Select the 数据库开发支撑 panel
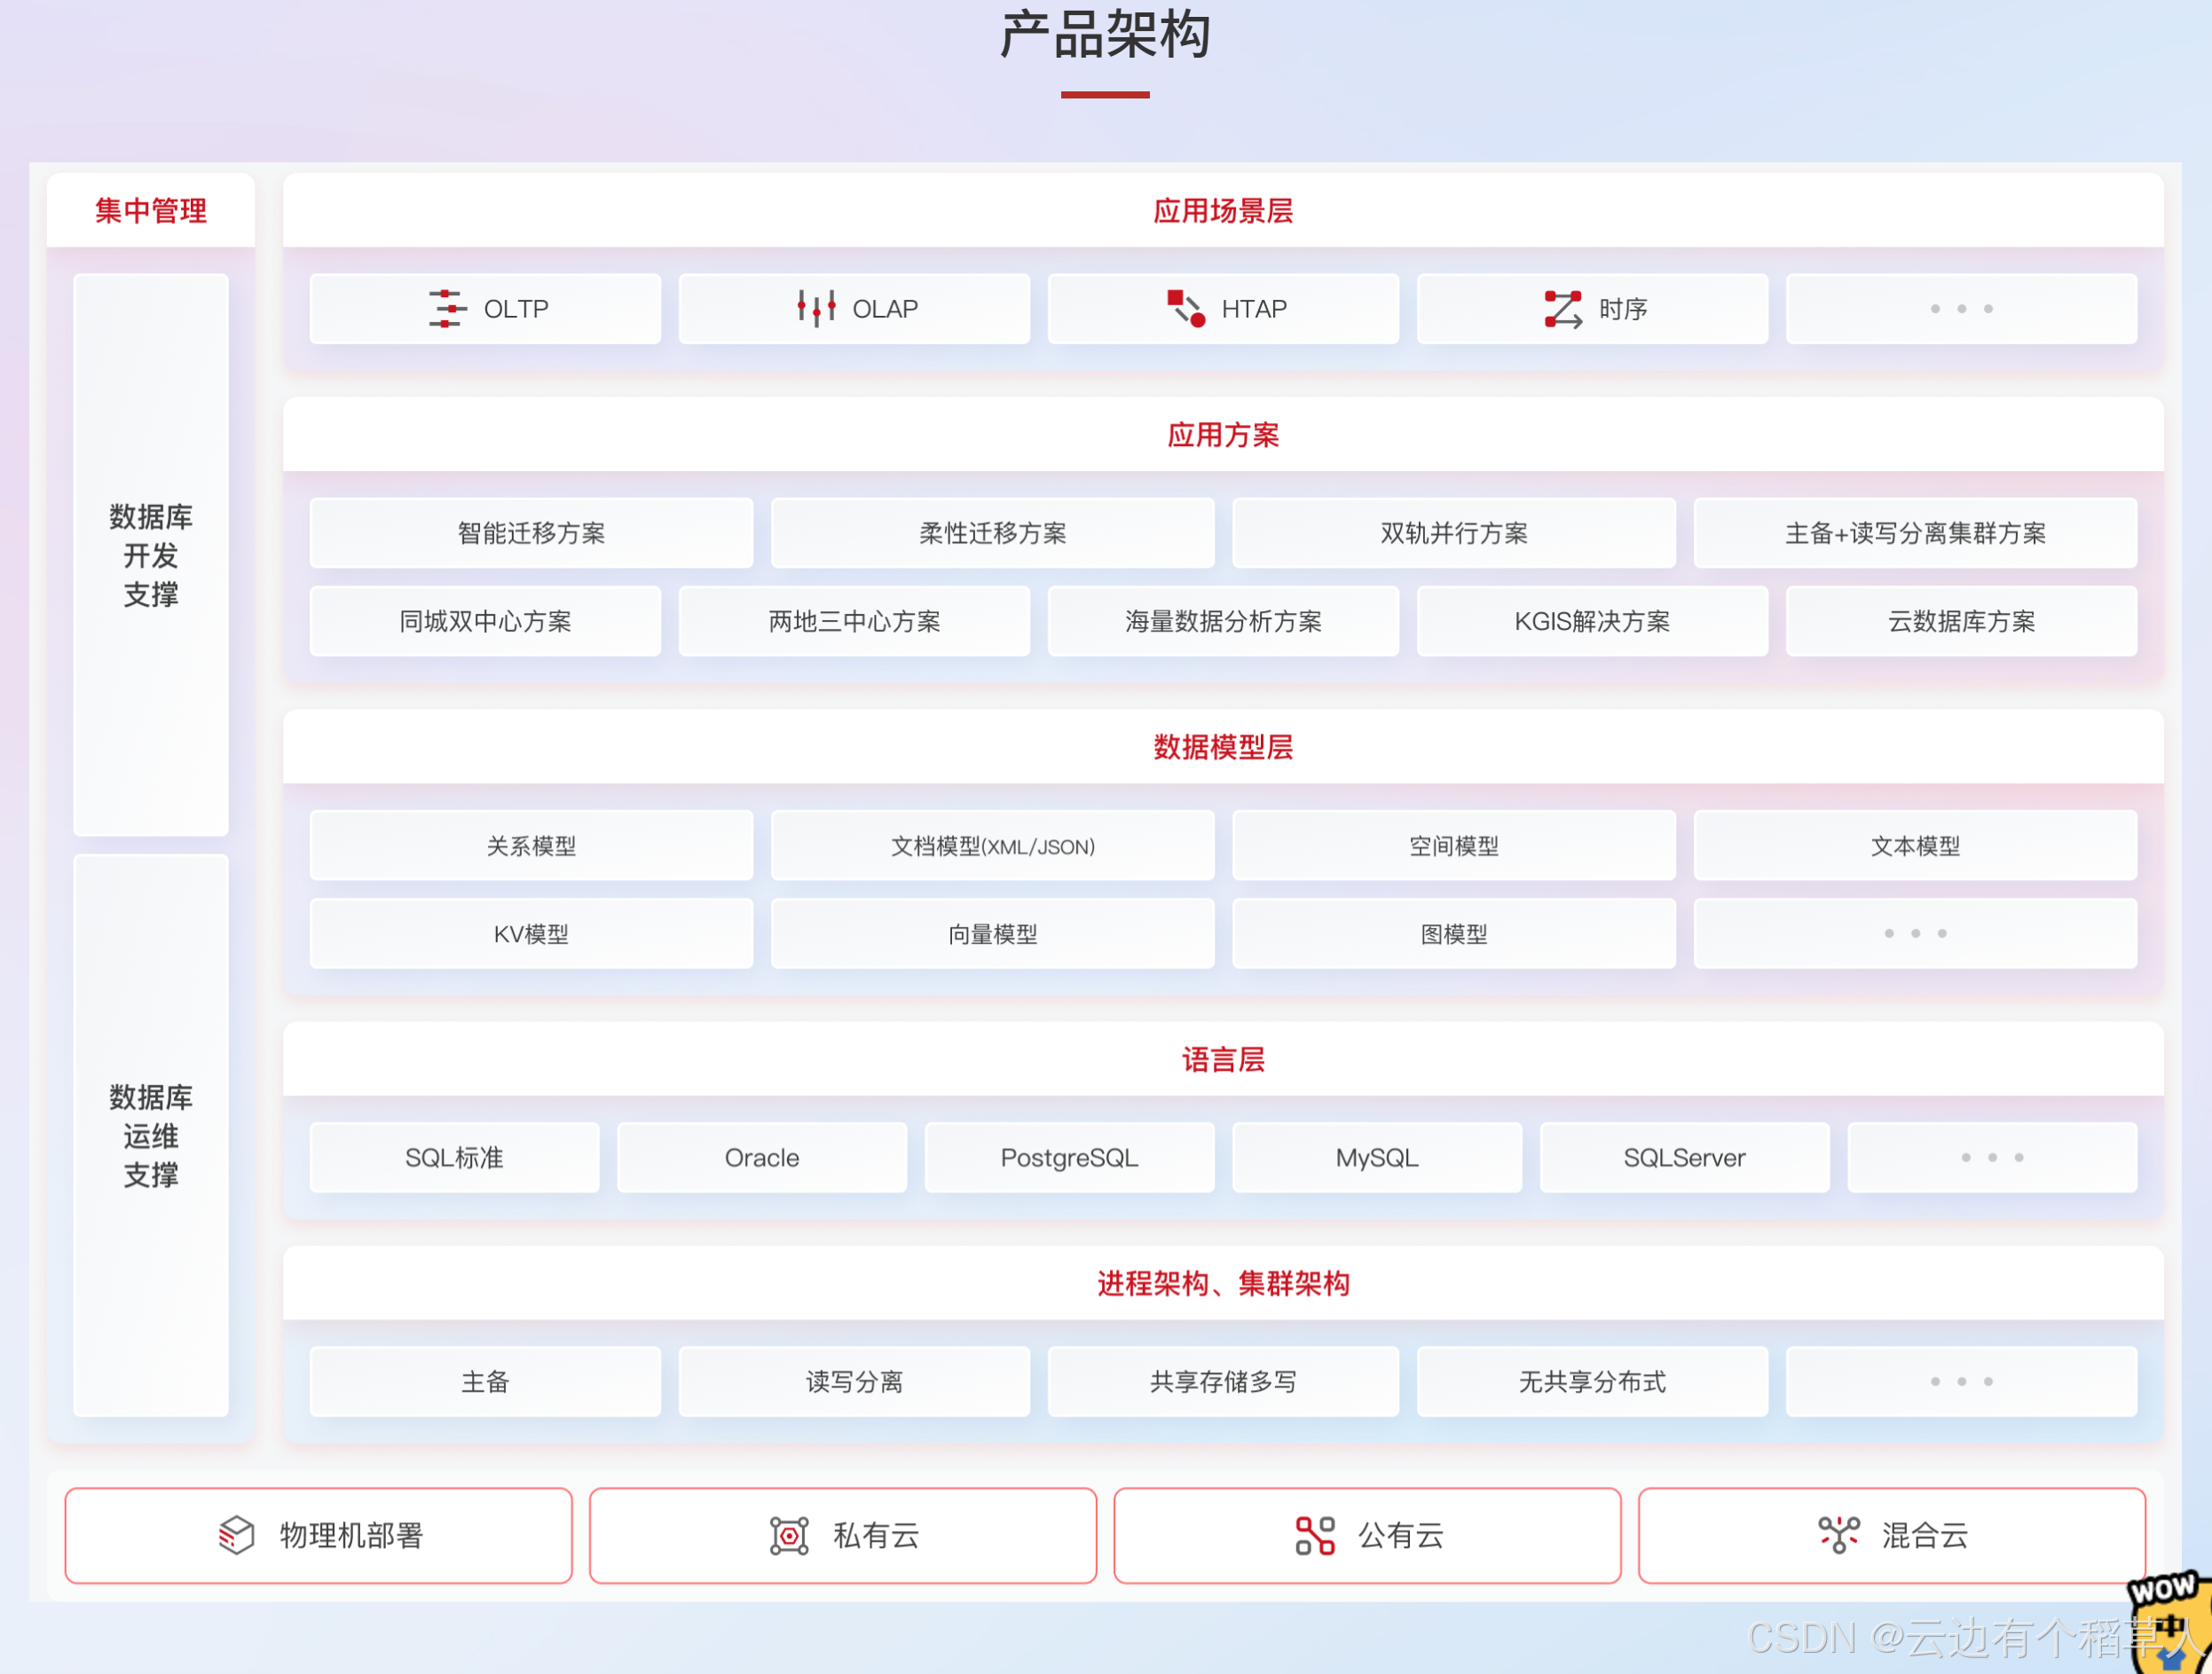The width and height of the screenshot is (2212, 1674). pos(151,555)
